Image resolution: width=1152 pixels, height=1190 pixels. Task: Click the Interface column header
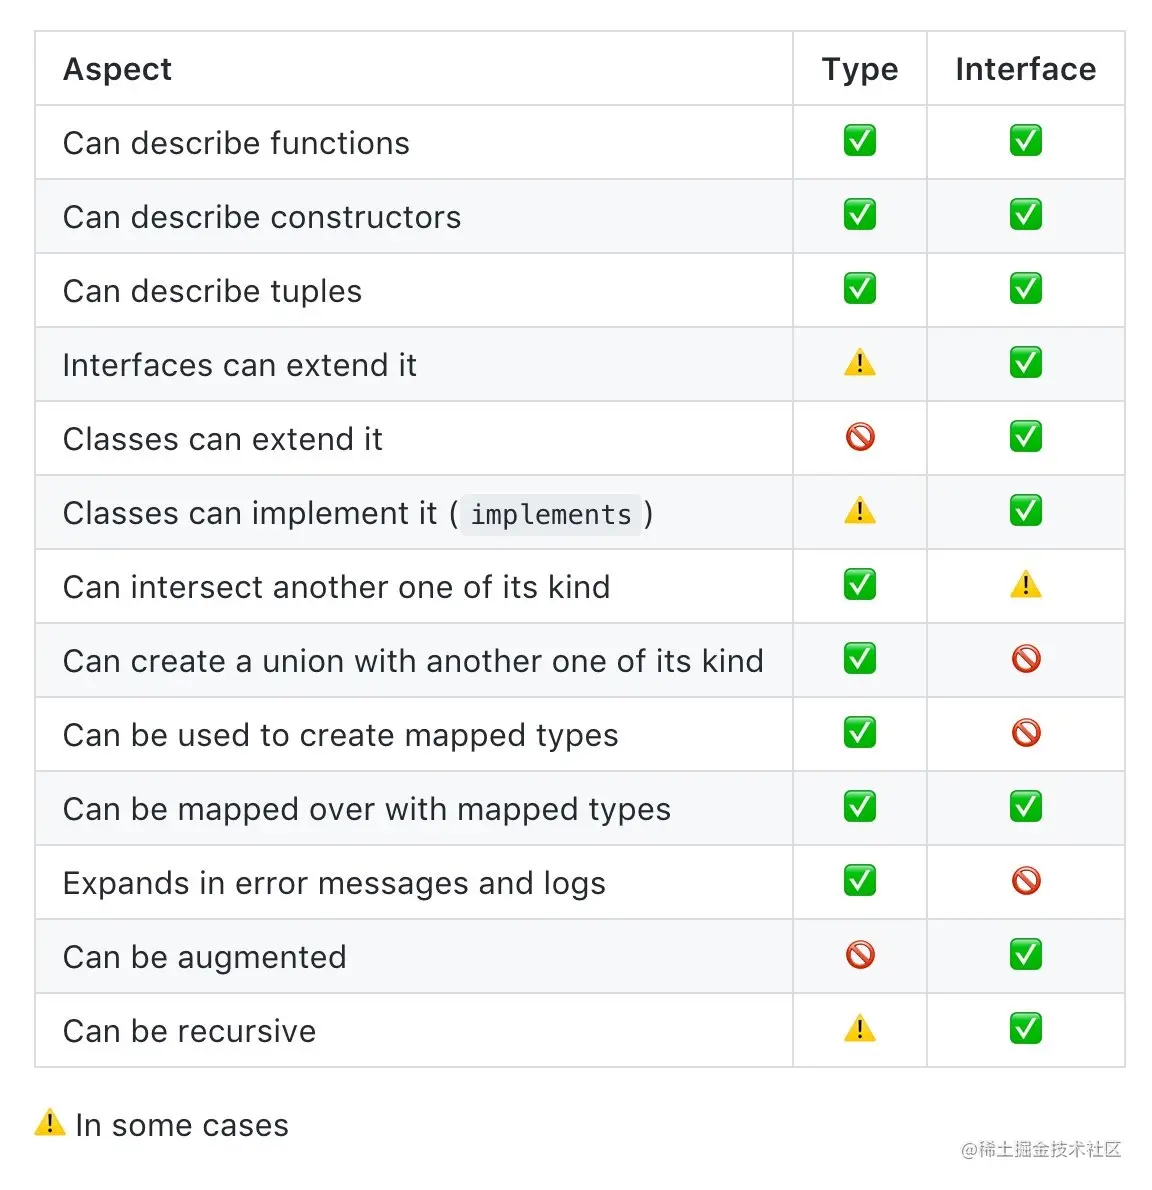point(1025,69)
